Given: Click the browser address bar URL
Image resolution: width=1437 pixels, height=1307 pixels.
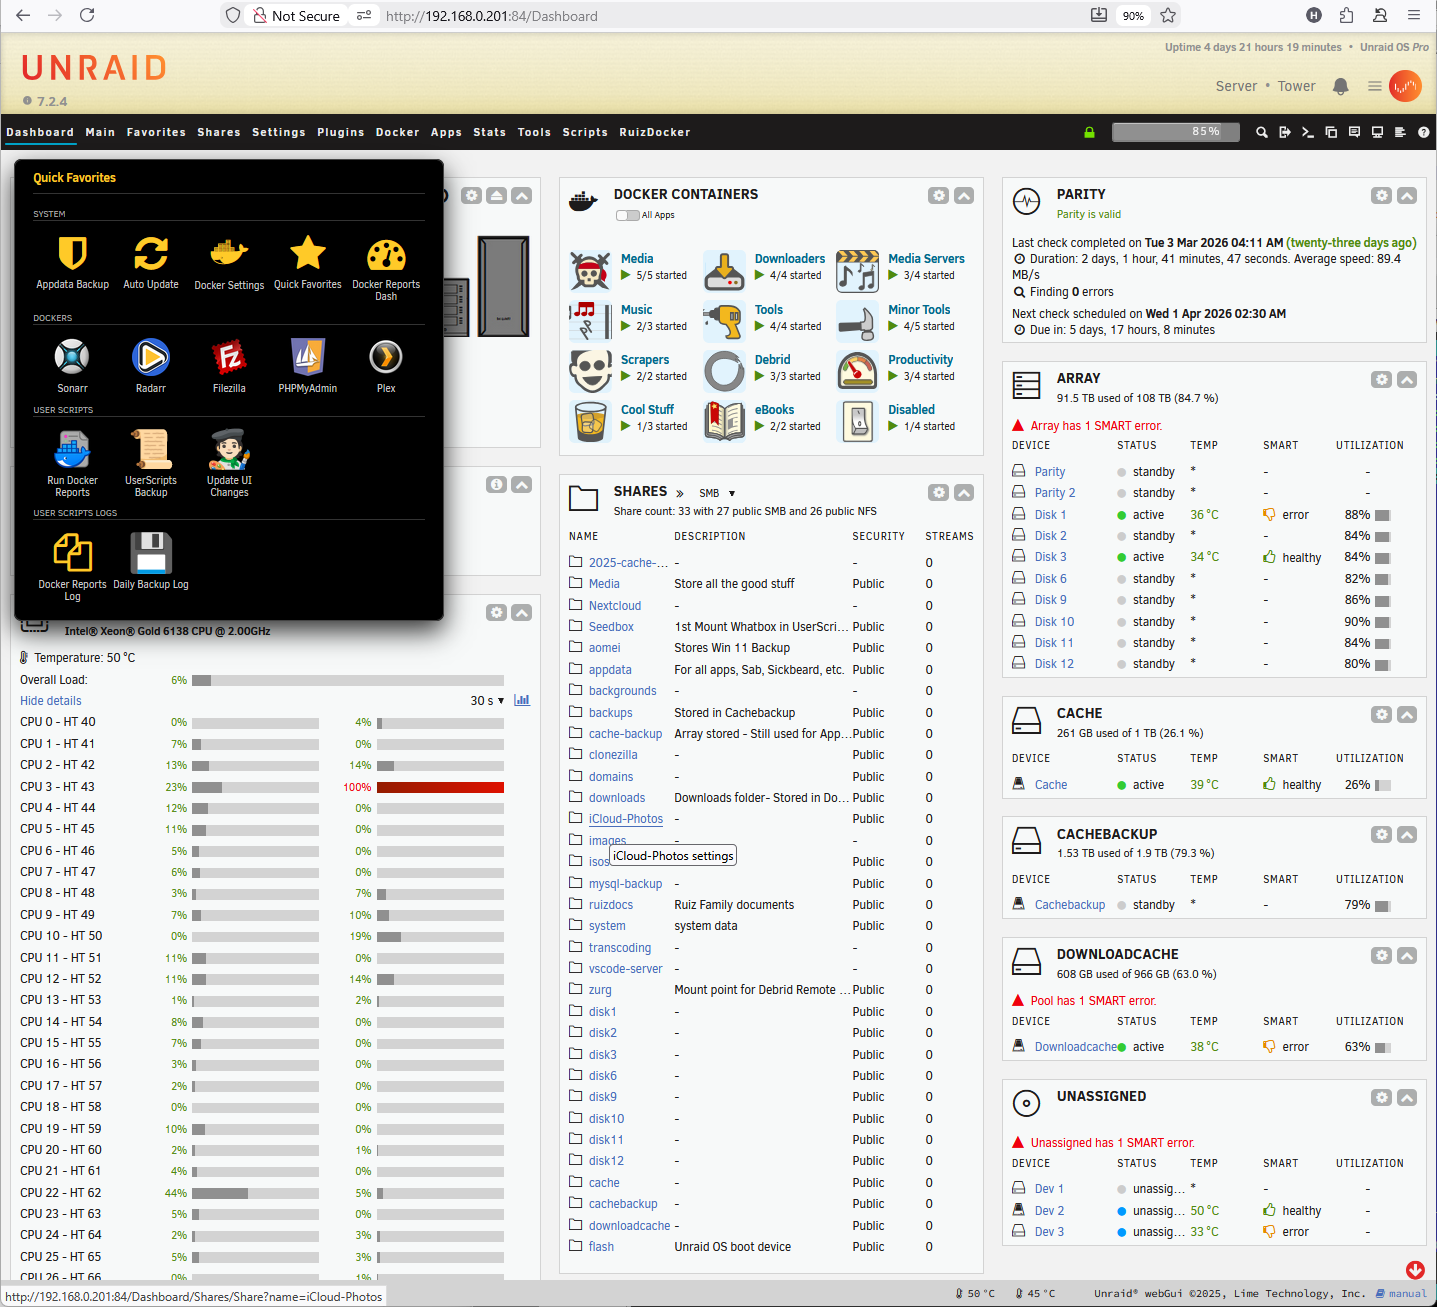Looking at the screenshot, I should point(492,16).
